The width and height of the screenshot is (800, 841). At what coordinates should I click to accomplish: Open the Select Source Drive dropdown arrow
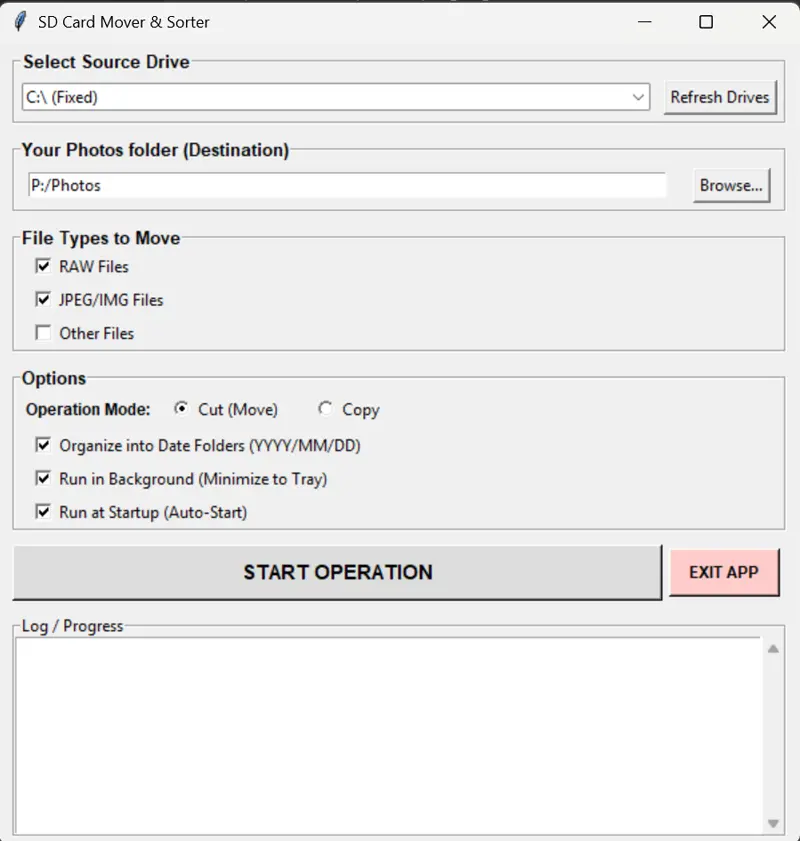pos(639,97)
